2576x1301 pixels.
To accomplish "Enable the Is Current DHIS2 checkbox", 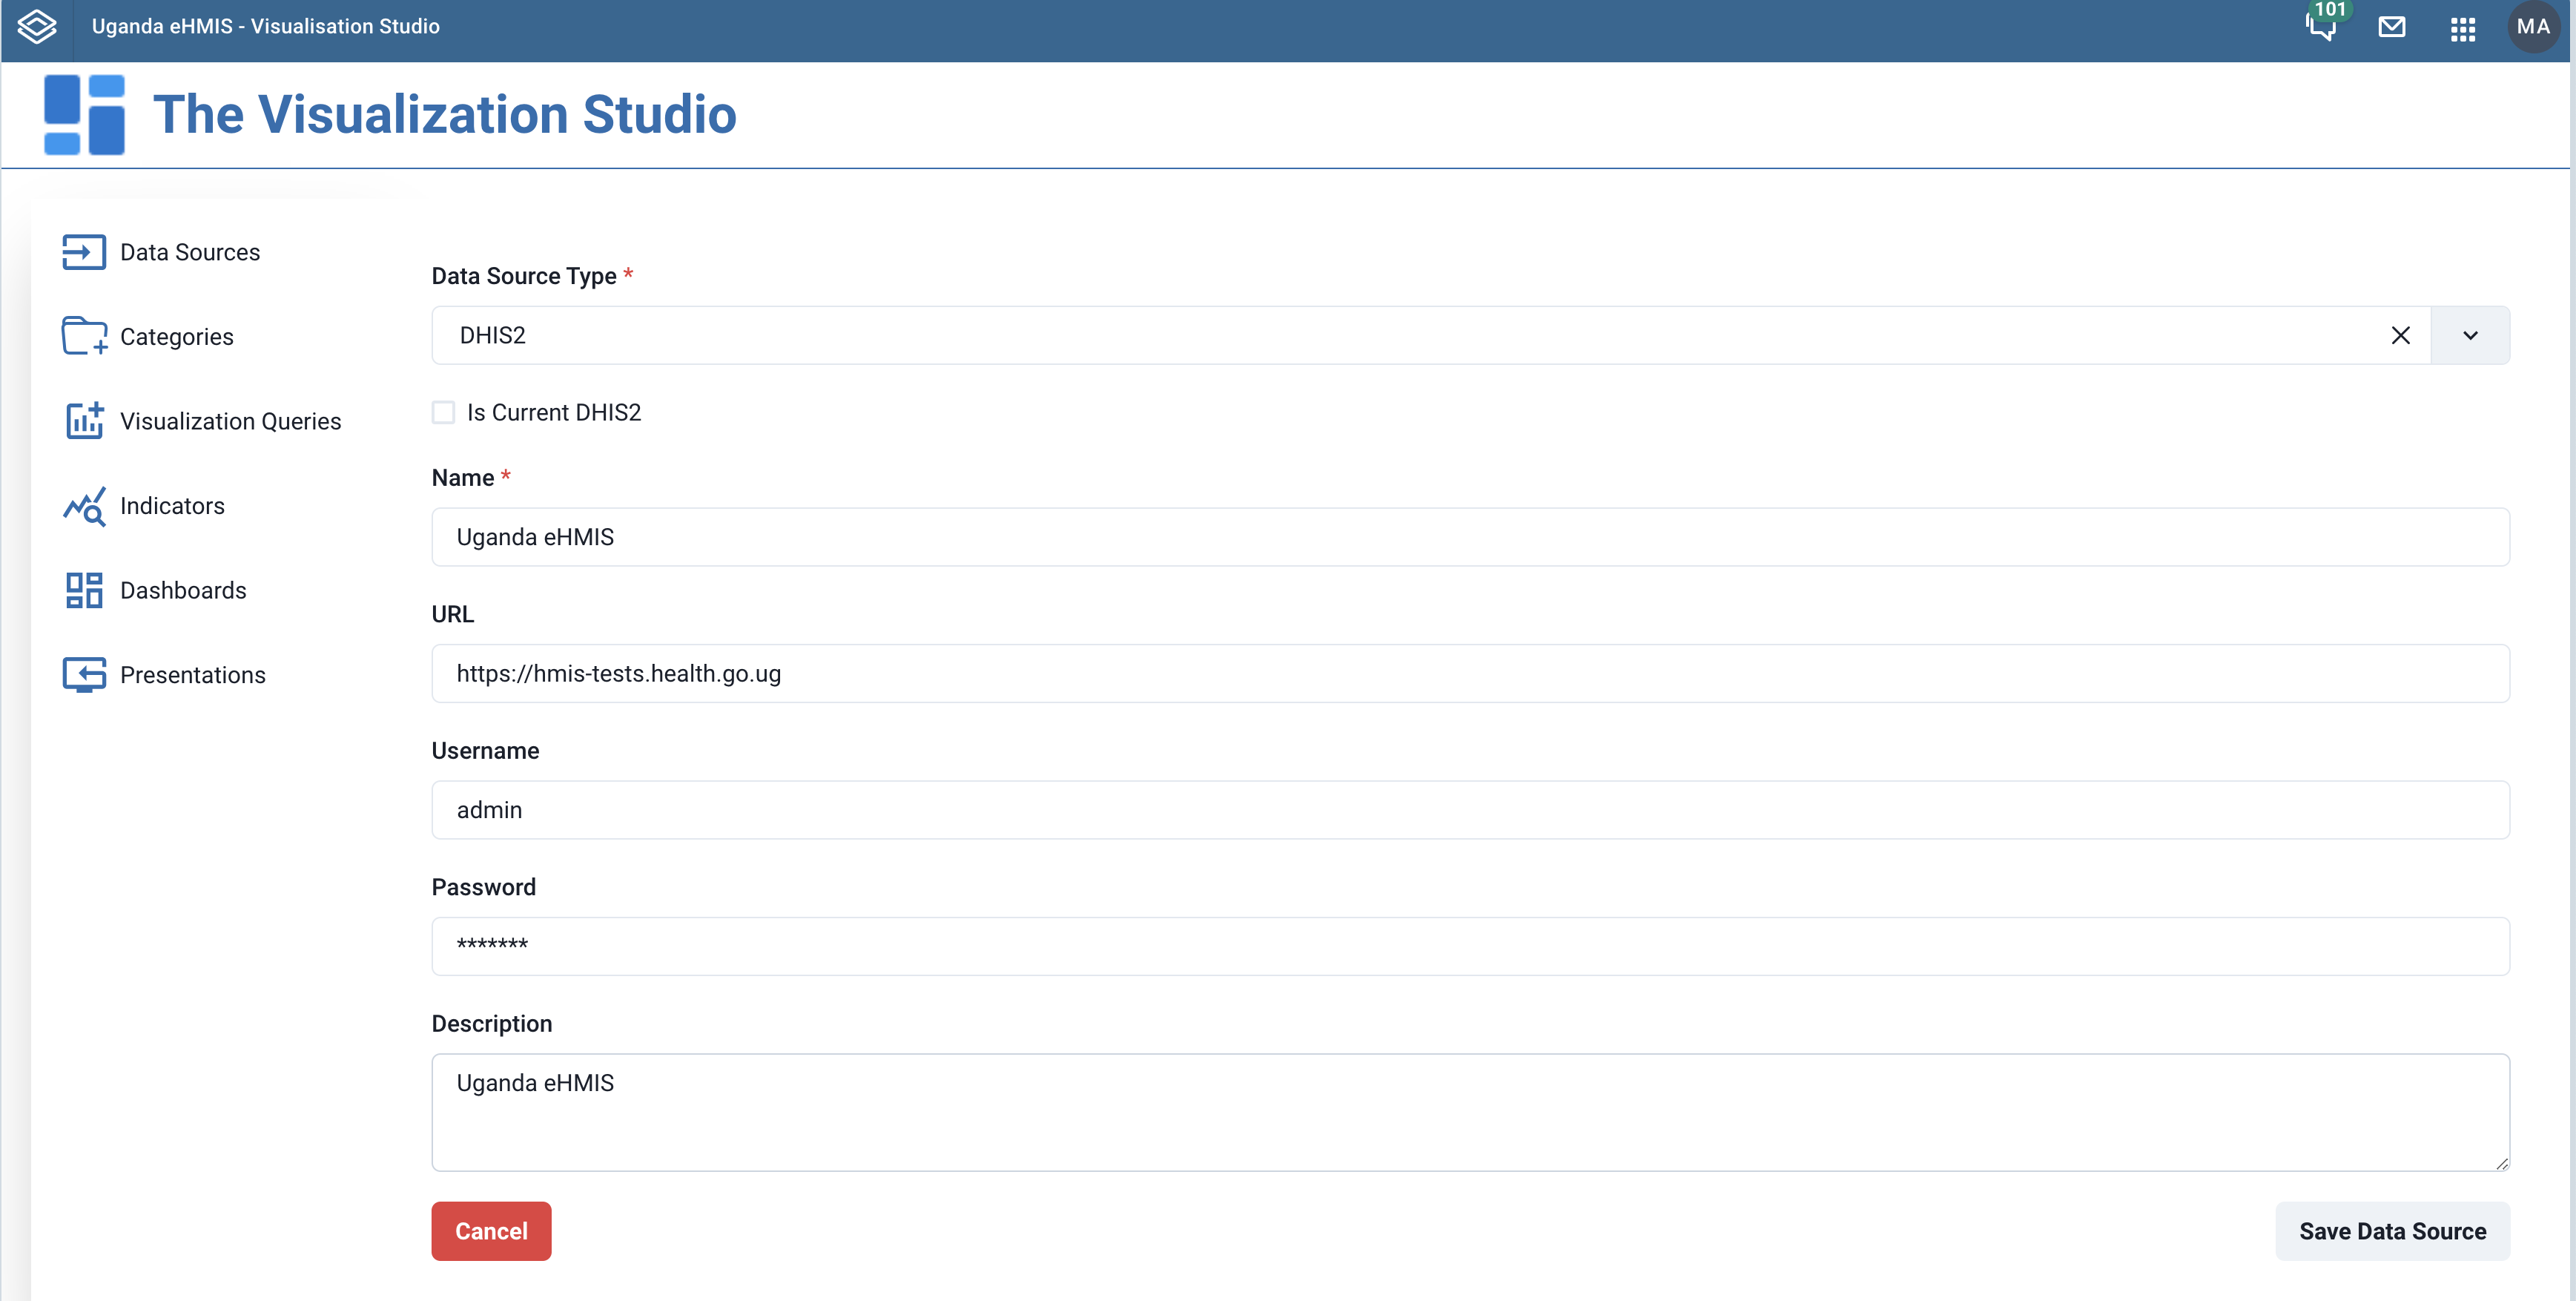I will [443, 412].
